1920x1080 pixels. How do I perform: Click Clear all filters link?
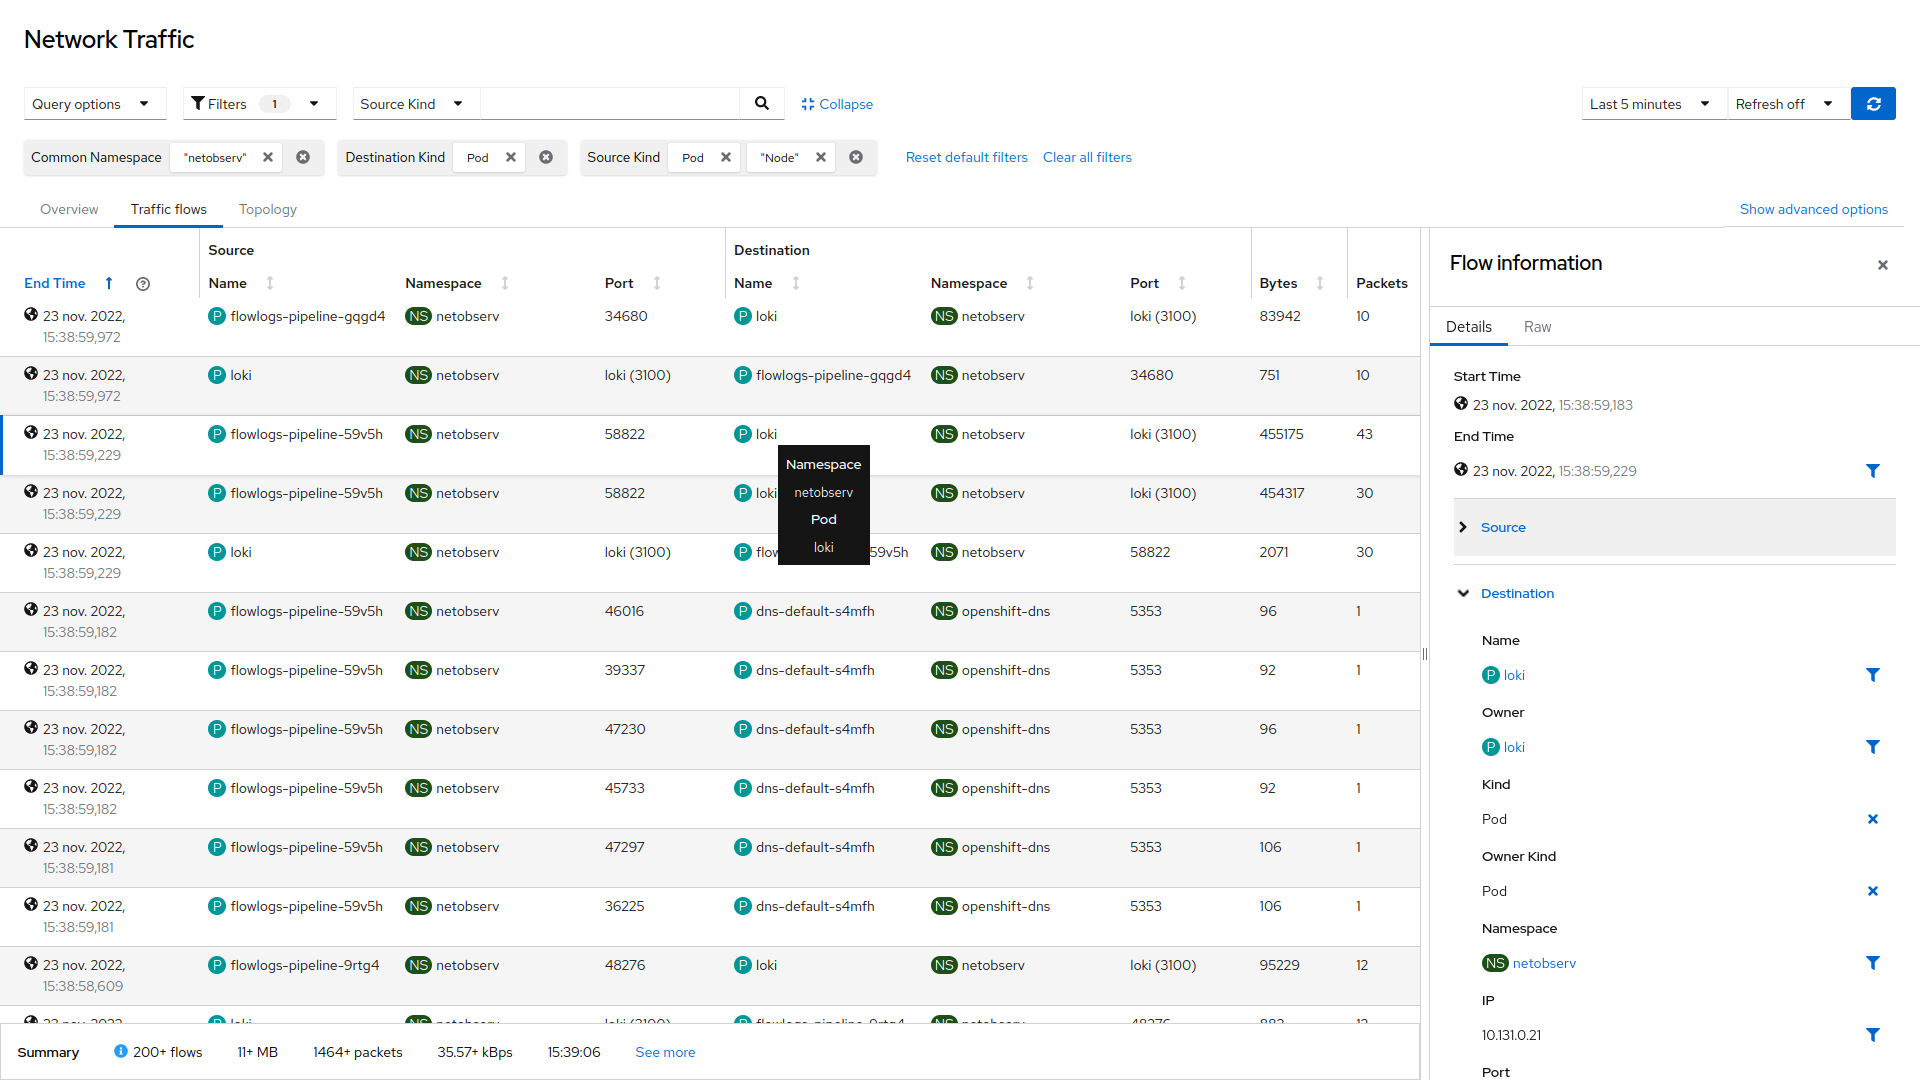(x=1087, y=157)
